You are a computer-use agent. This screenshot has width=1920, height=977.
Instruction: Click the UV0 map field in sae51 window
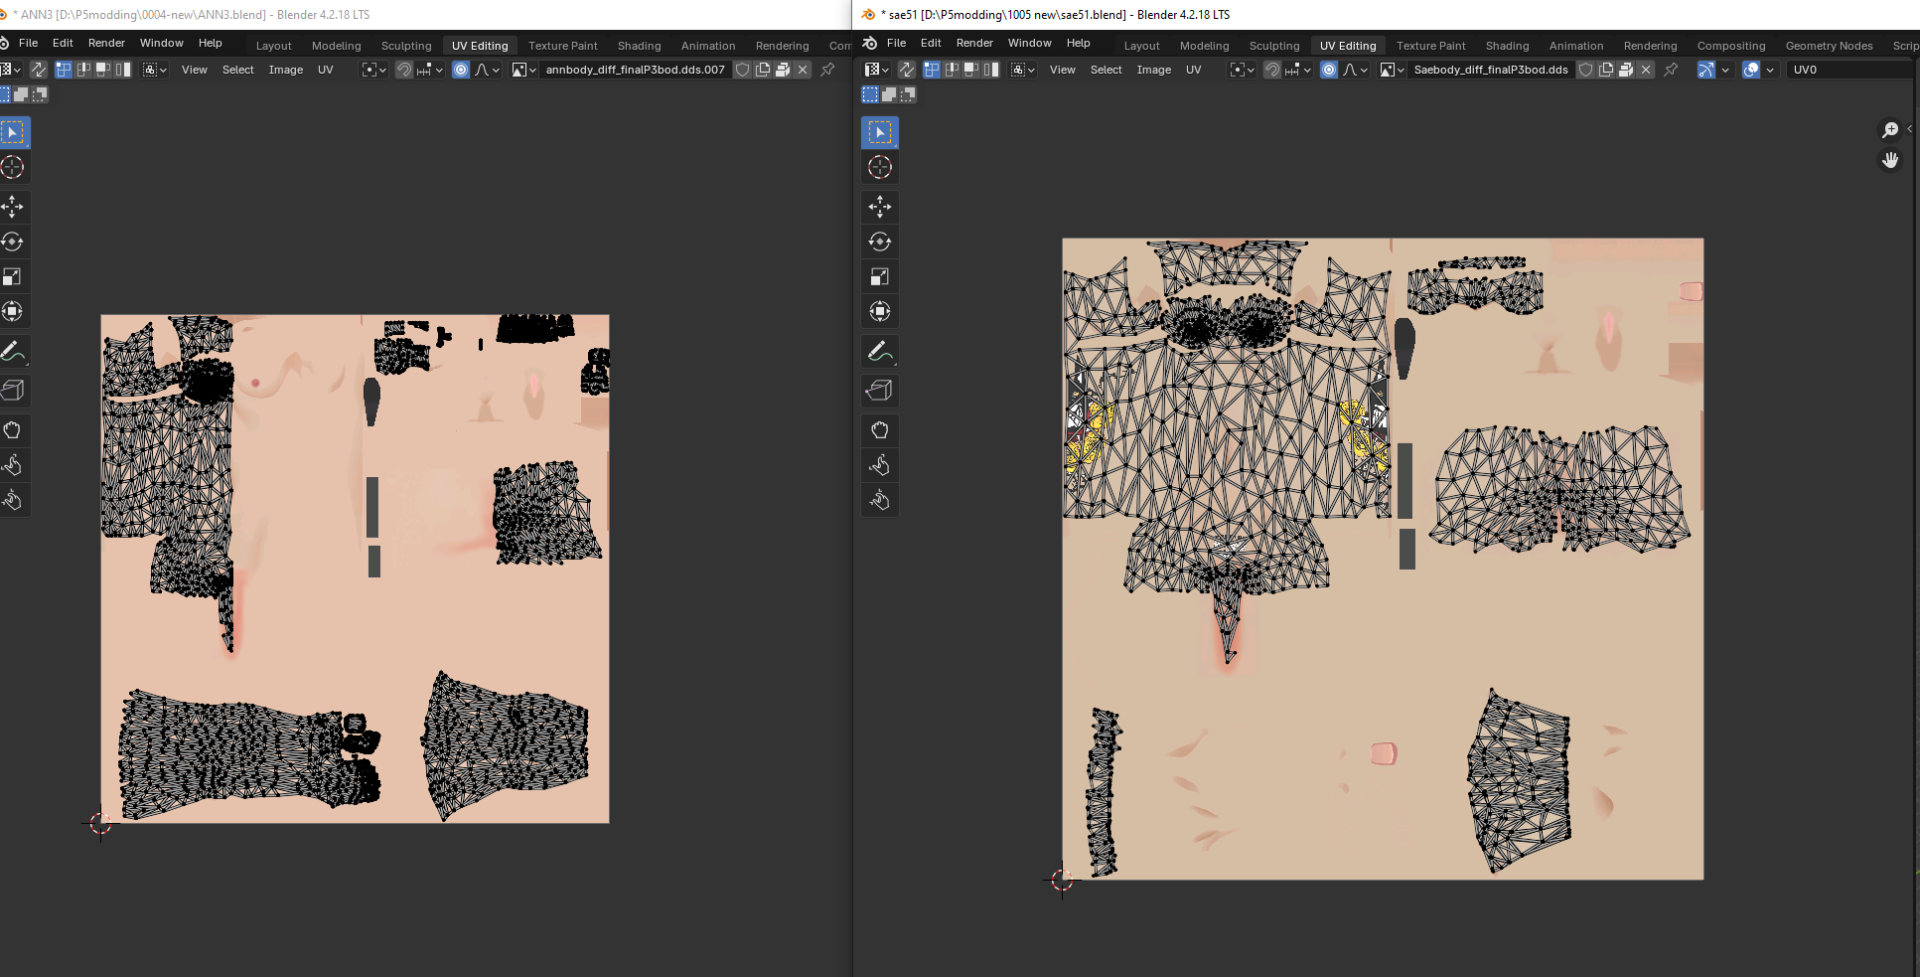(1850, 70)
